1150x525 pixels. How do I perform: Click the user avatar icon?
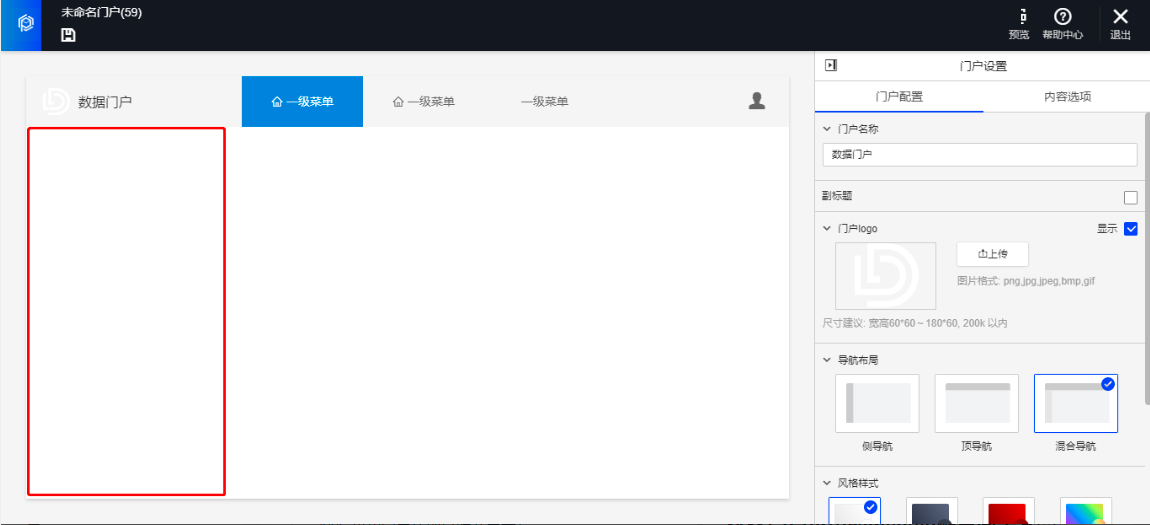pos(757,100)
